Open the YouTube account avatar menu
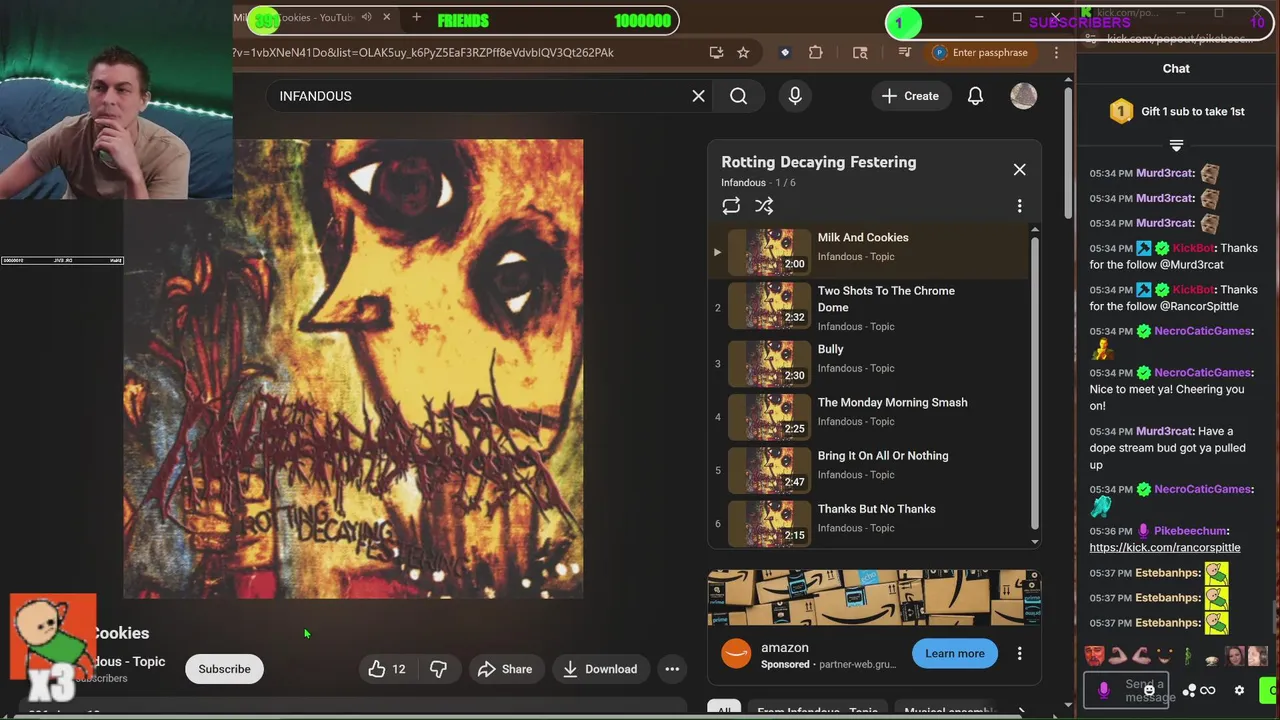This screenshot has width=1280, height=720. point(1023,96)
